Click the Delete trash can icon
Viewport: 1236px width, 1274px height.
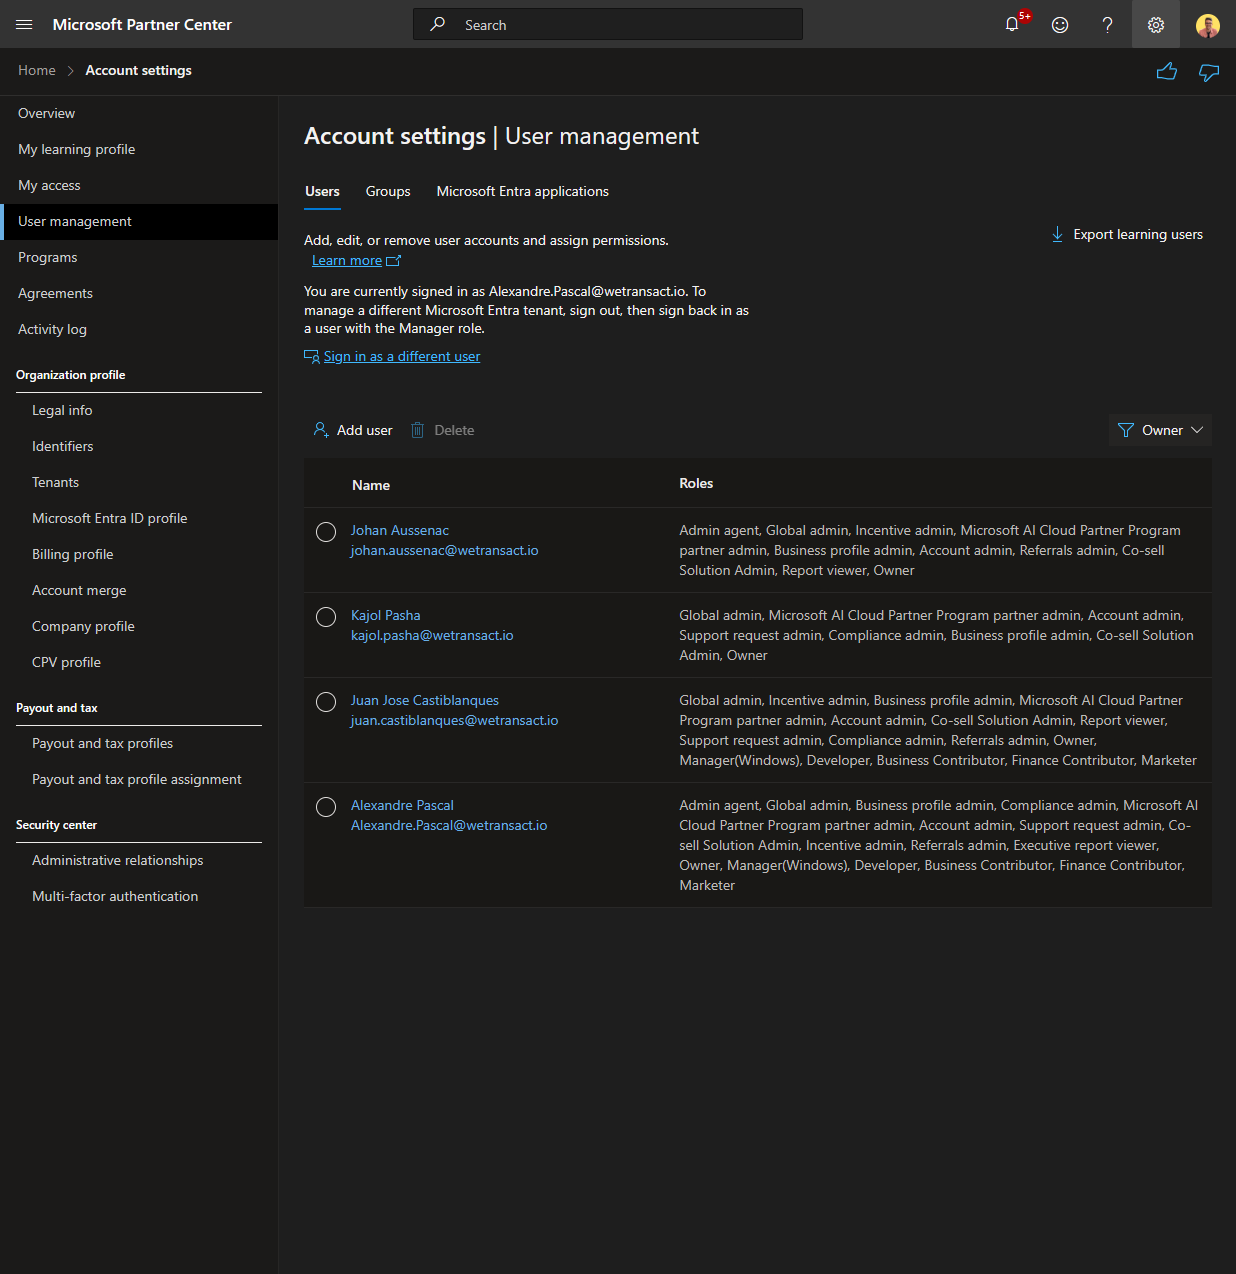coord(418,430)
